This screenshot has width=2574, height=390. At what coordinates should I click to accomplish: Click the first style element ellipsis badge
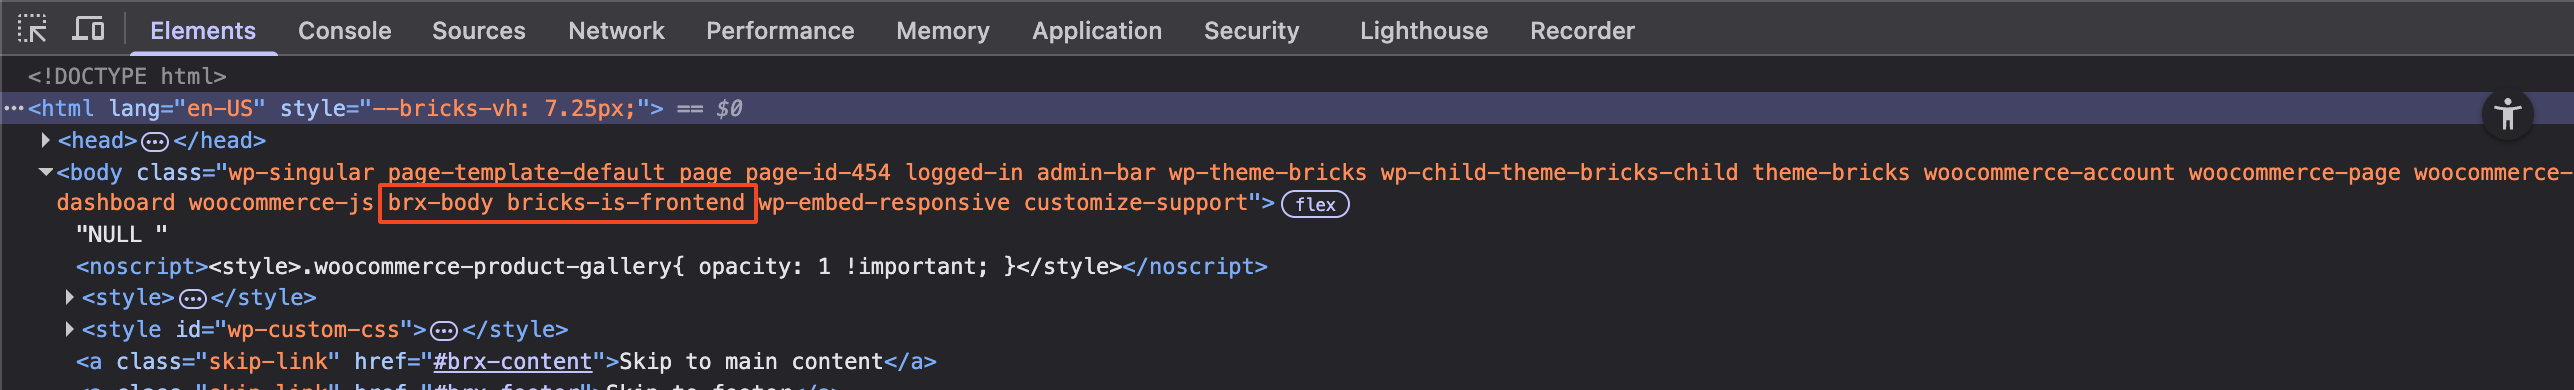click(x=193, y=298)
